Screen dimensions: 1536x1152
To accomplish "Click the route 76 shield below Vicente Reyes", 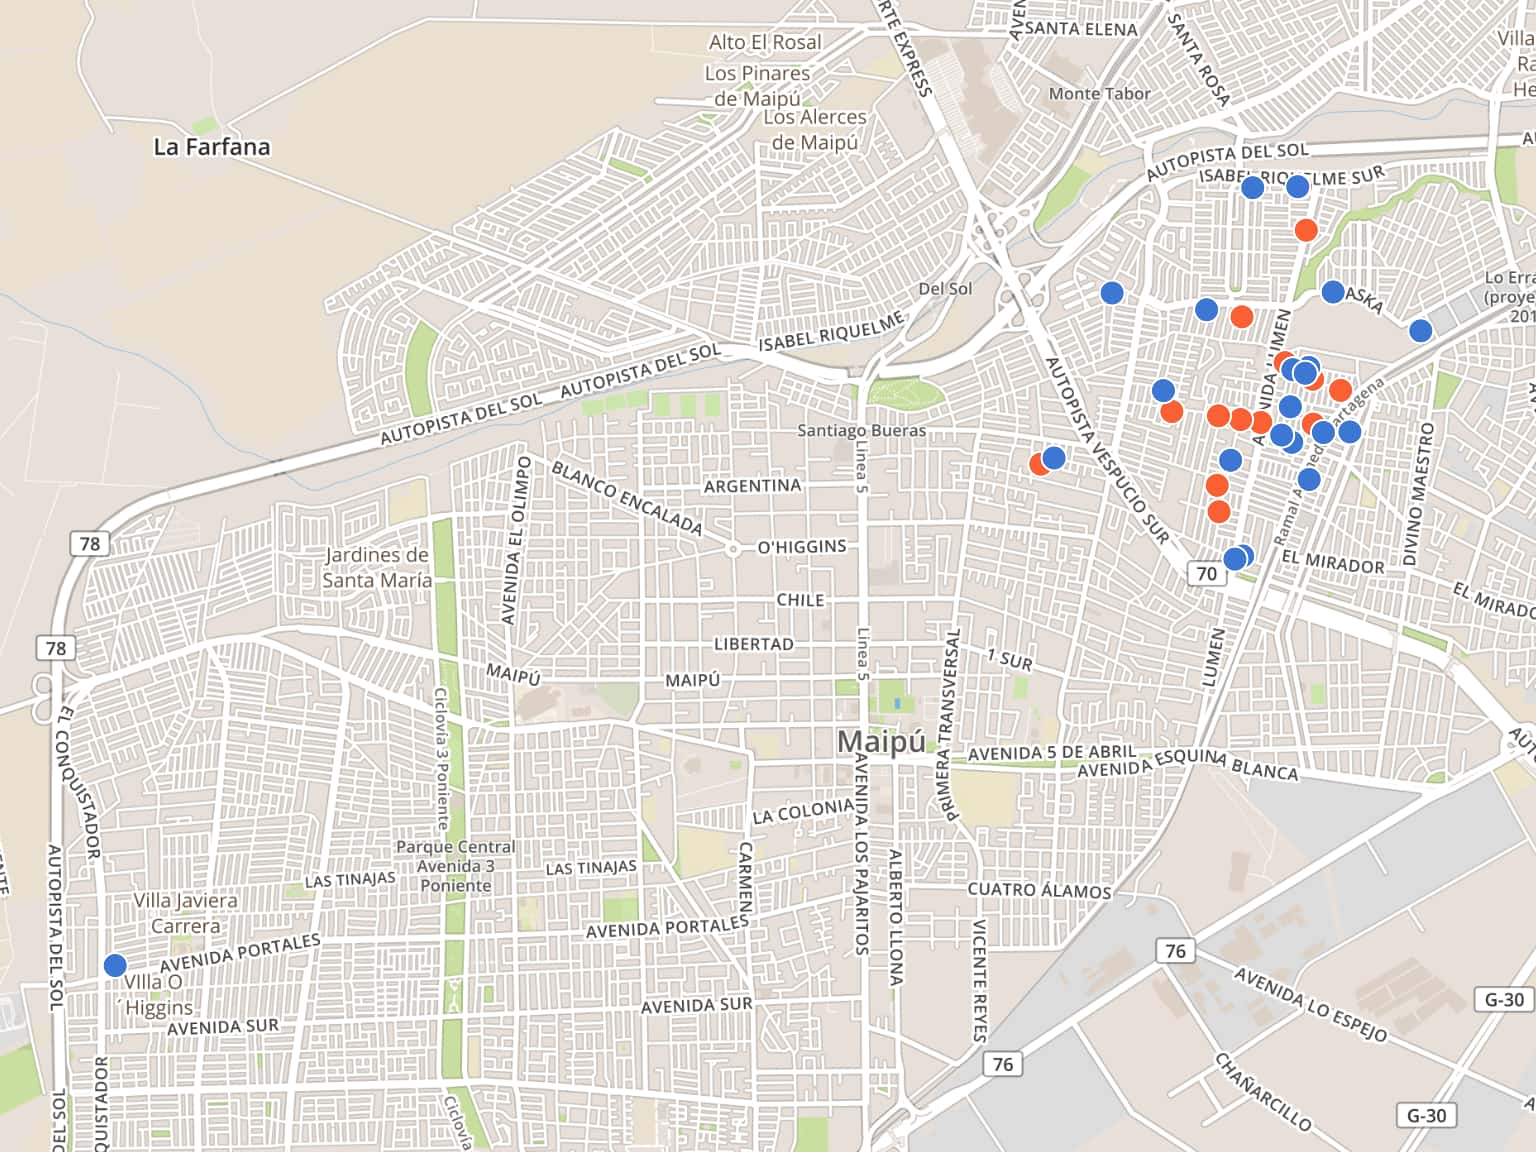I will 1003,1064.
